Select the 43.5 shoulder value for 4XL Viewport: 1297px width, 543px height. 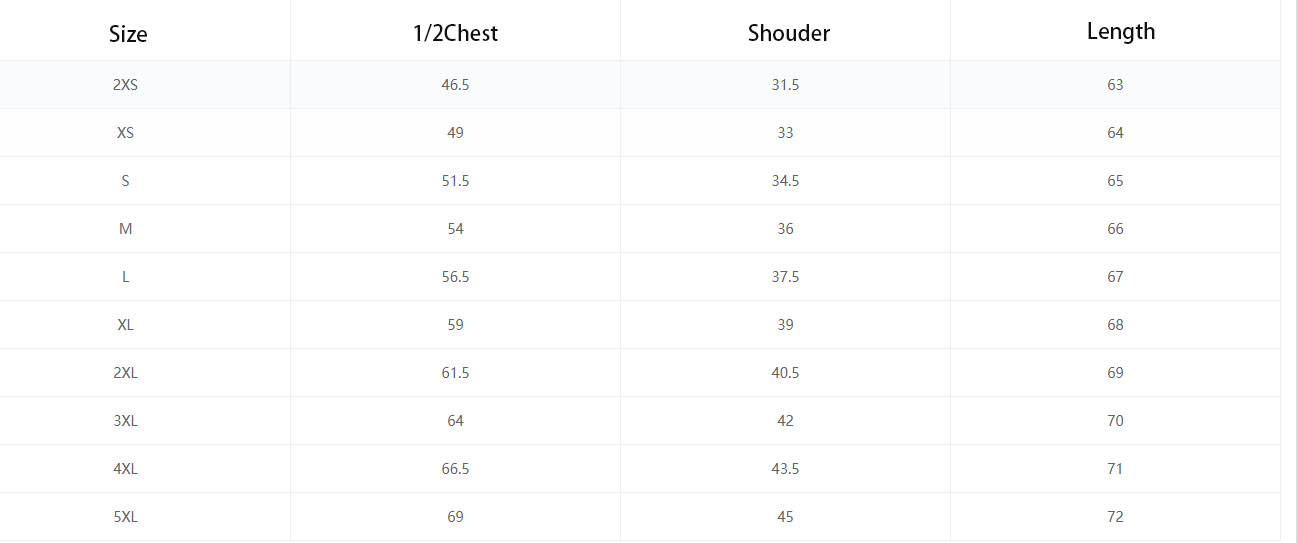[x=785, y=469]
